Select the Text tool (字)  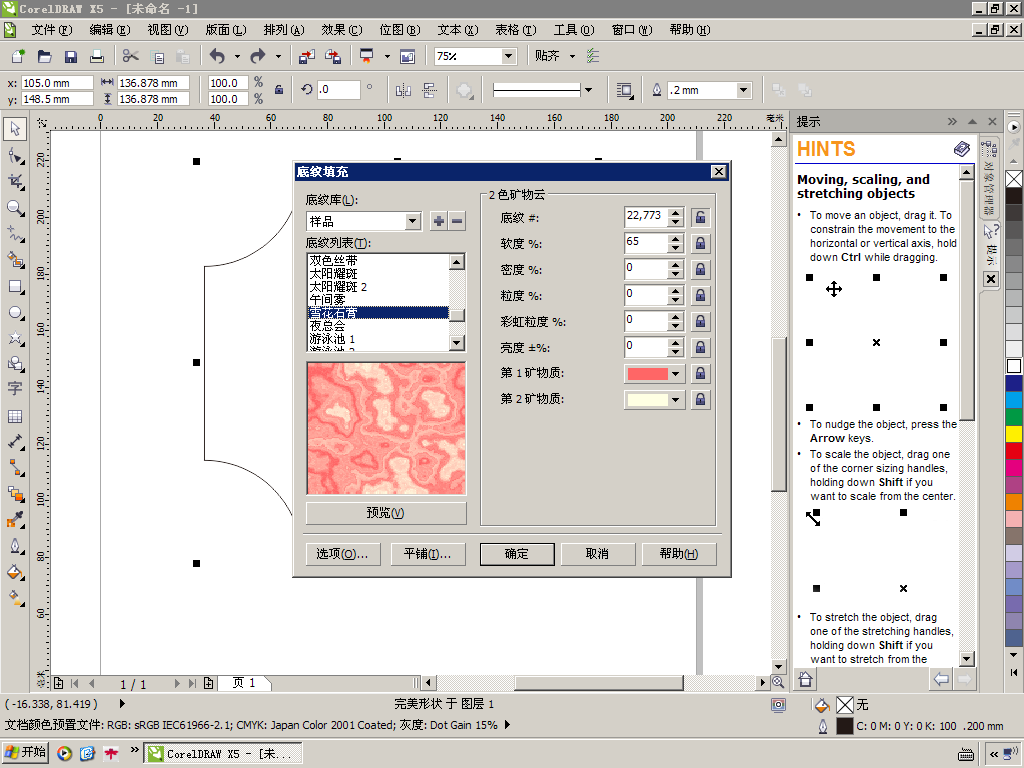(x=15, y=389)
